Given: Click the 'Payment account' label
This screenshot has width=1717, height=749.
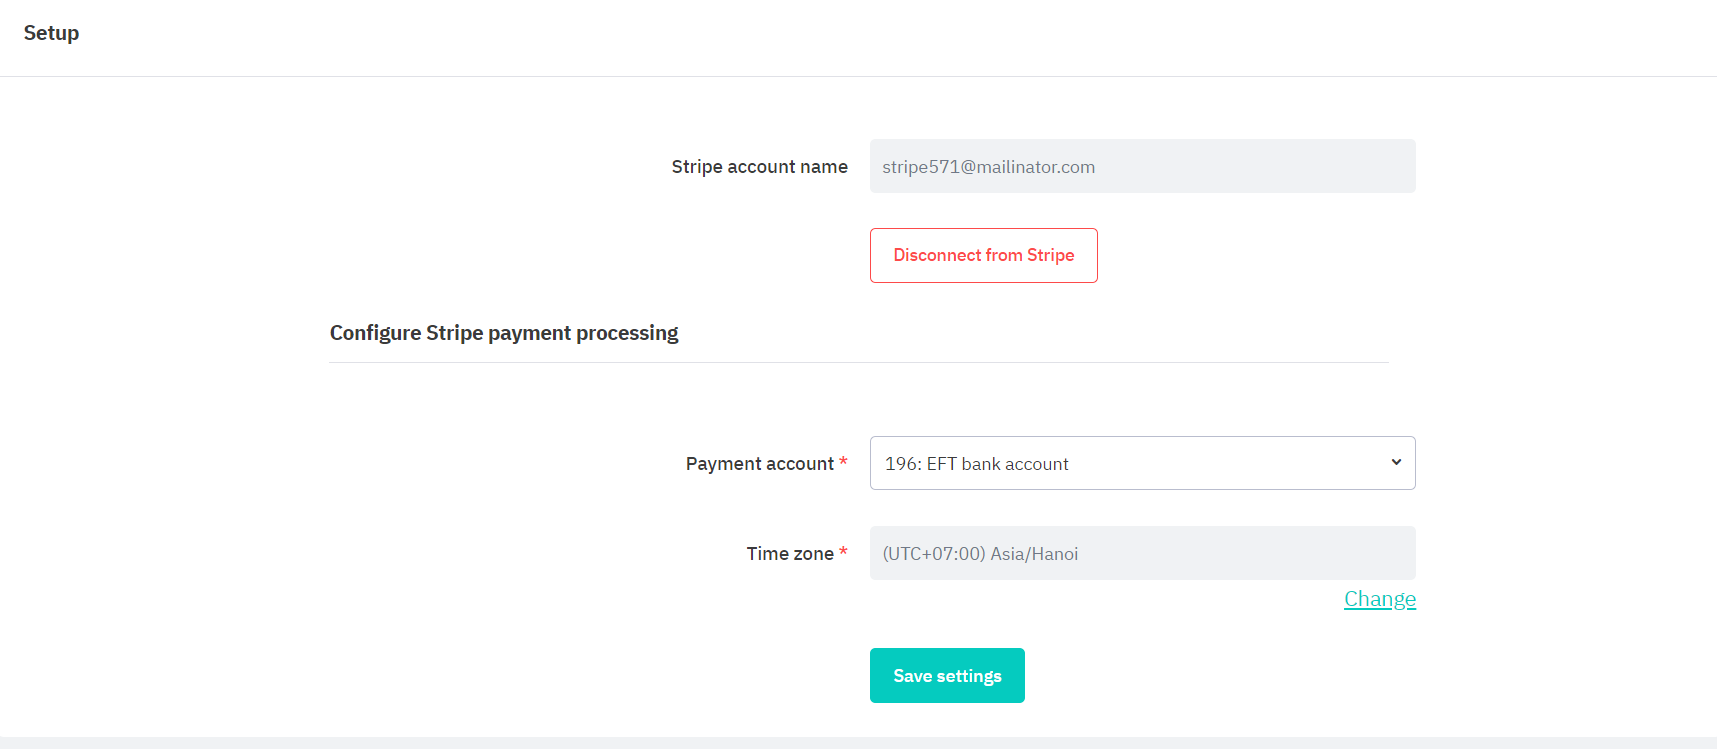Looking at the screenshot, I should pyautogui.click(x=759, y=464).
